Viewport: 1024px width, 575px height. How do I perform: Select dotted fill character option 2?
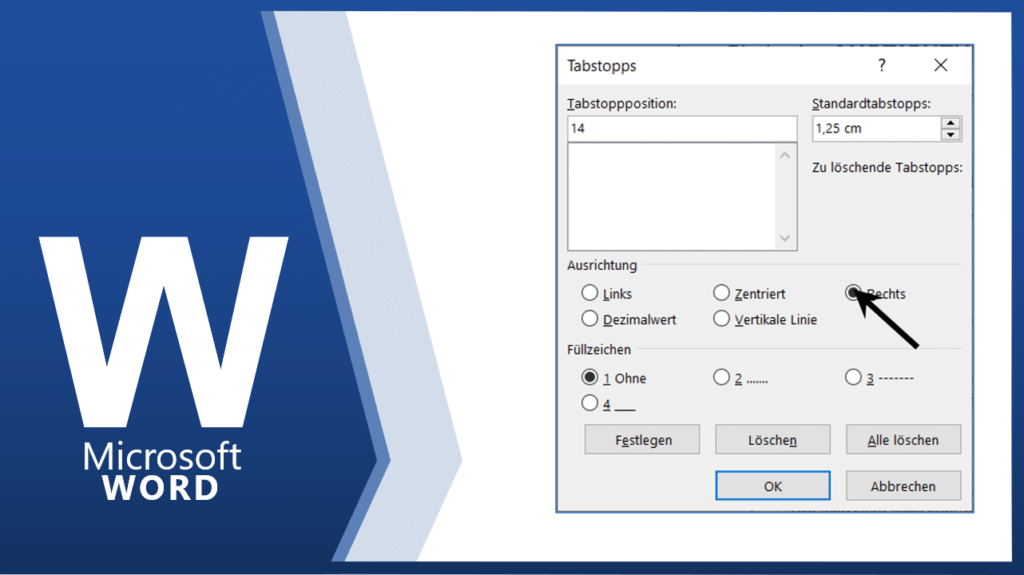click(x=721, y=378)
